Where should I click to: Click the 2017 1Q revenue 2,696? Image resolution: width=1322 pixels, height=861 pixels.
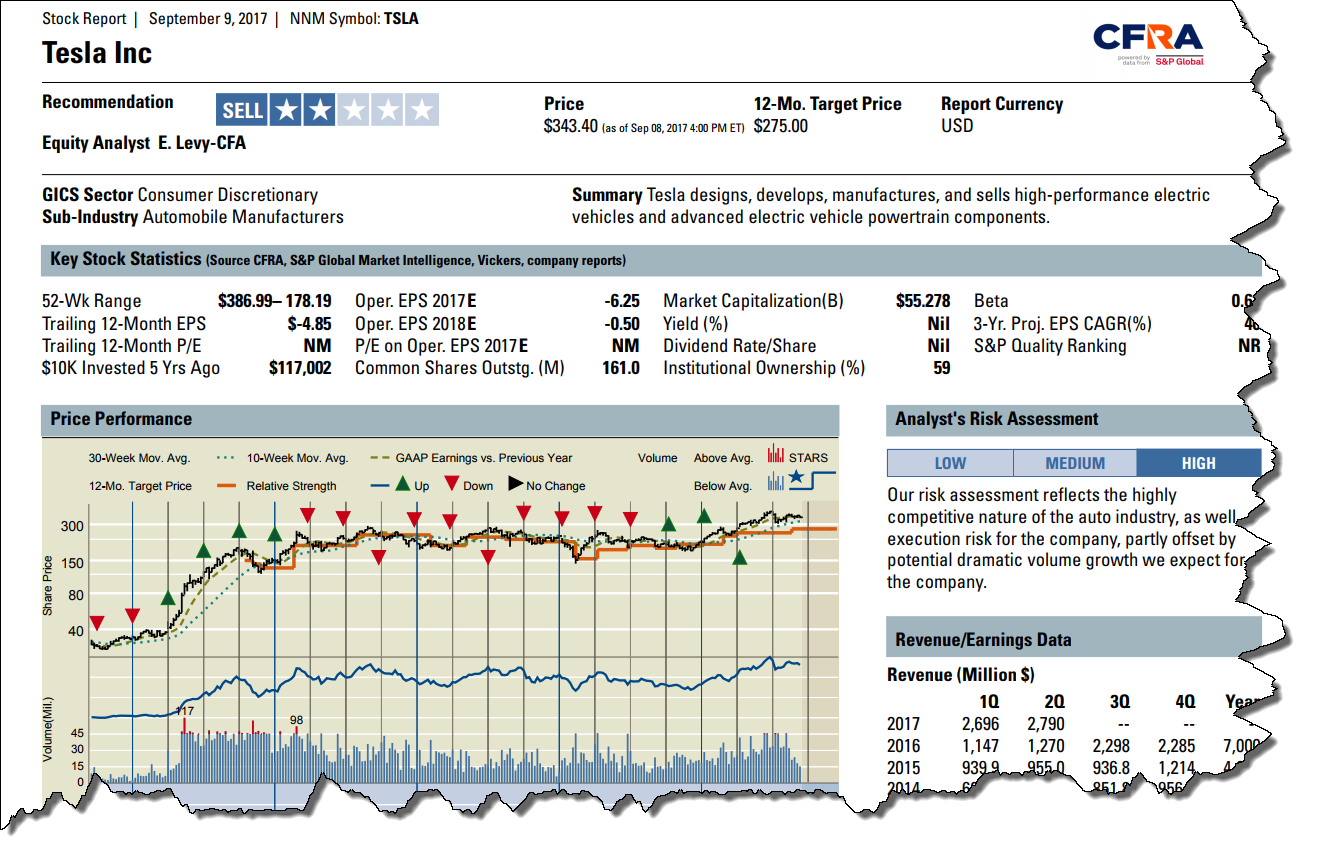[x=981, y=724]
